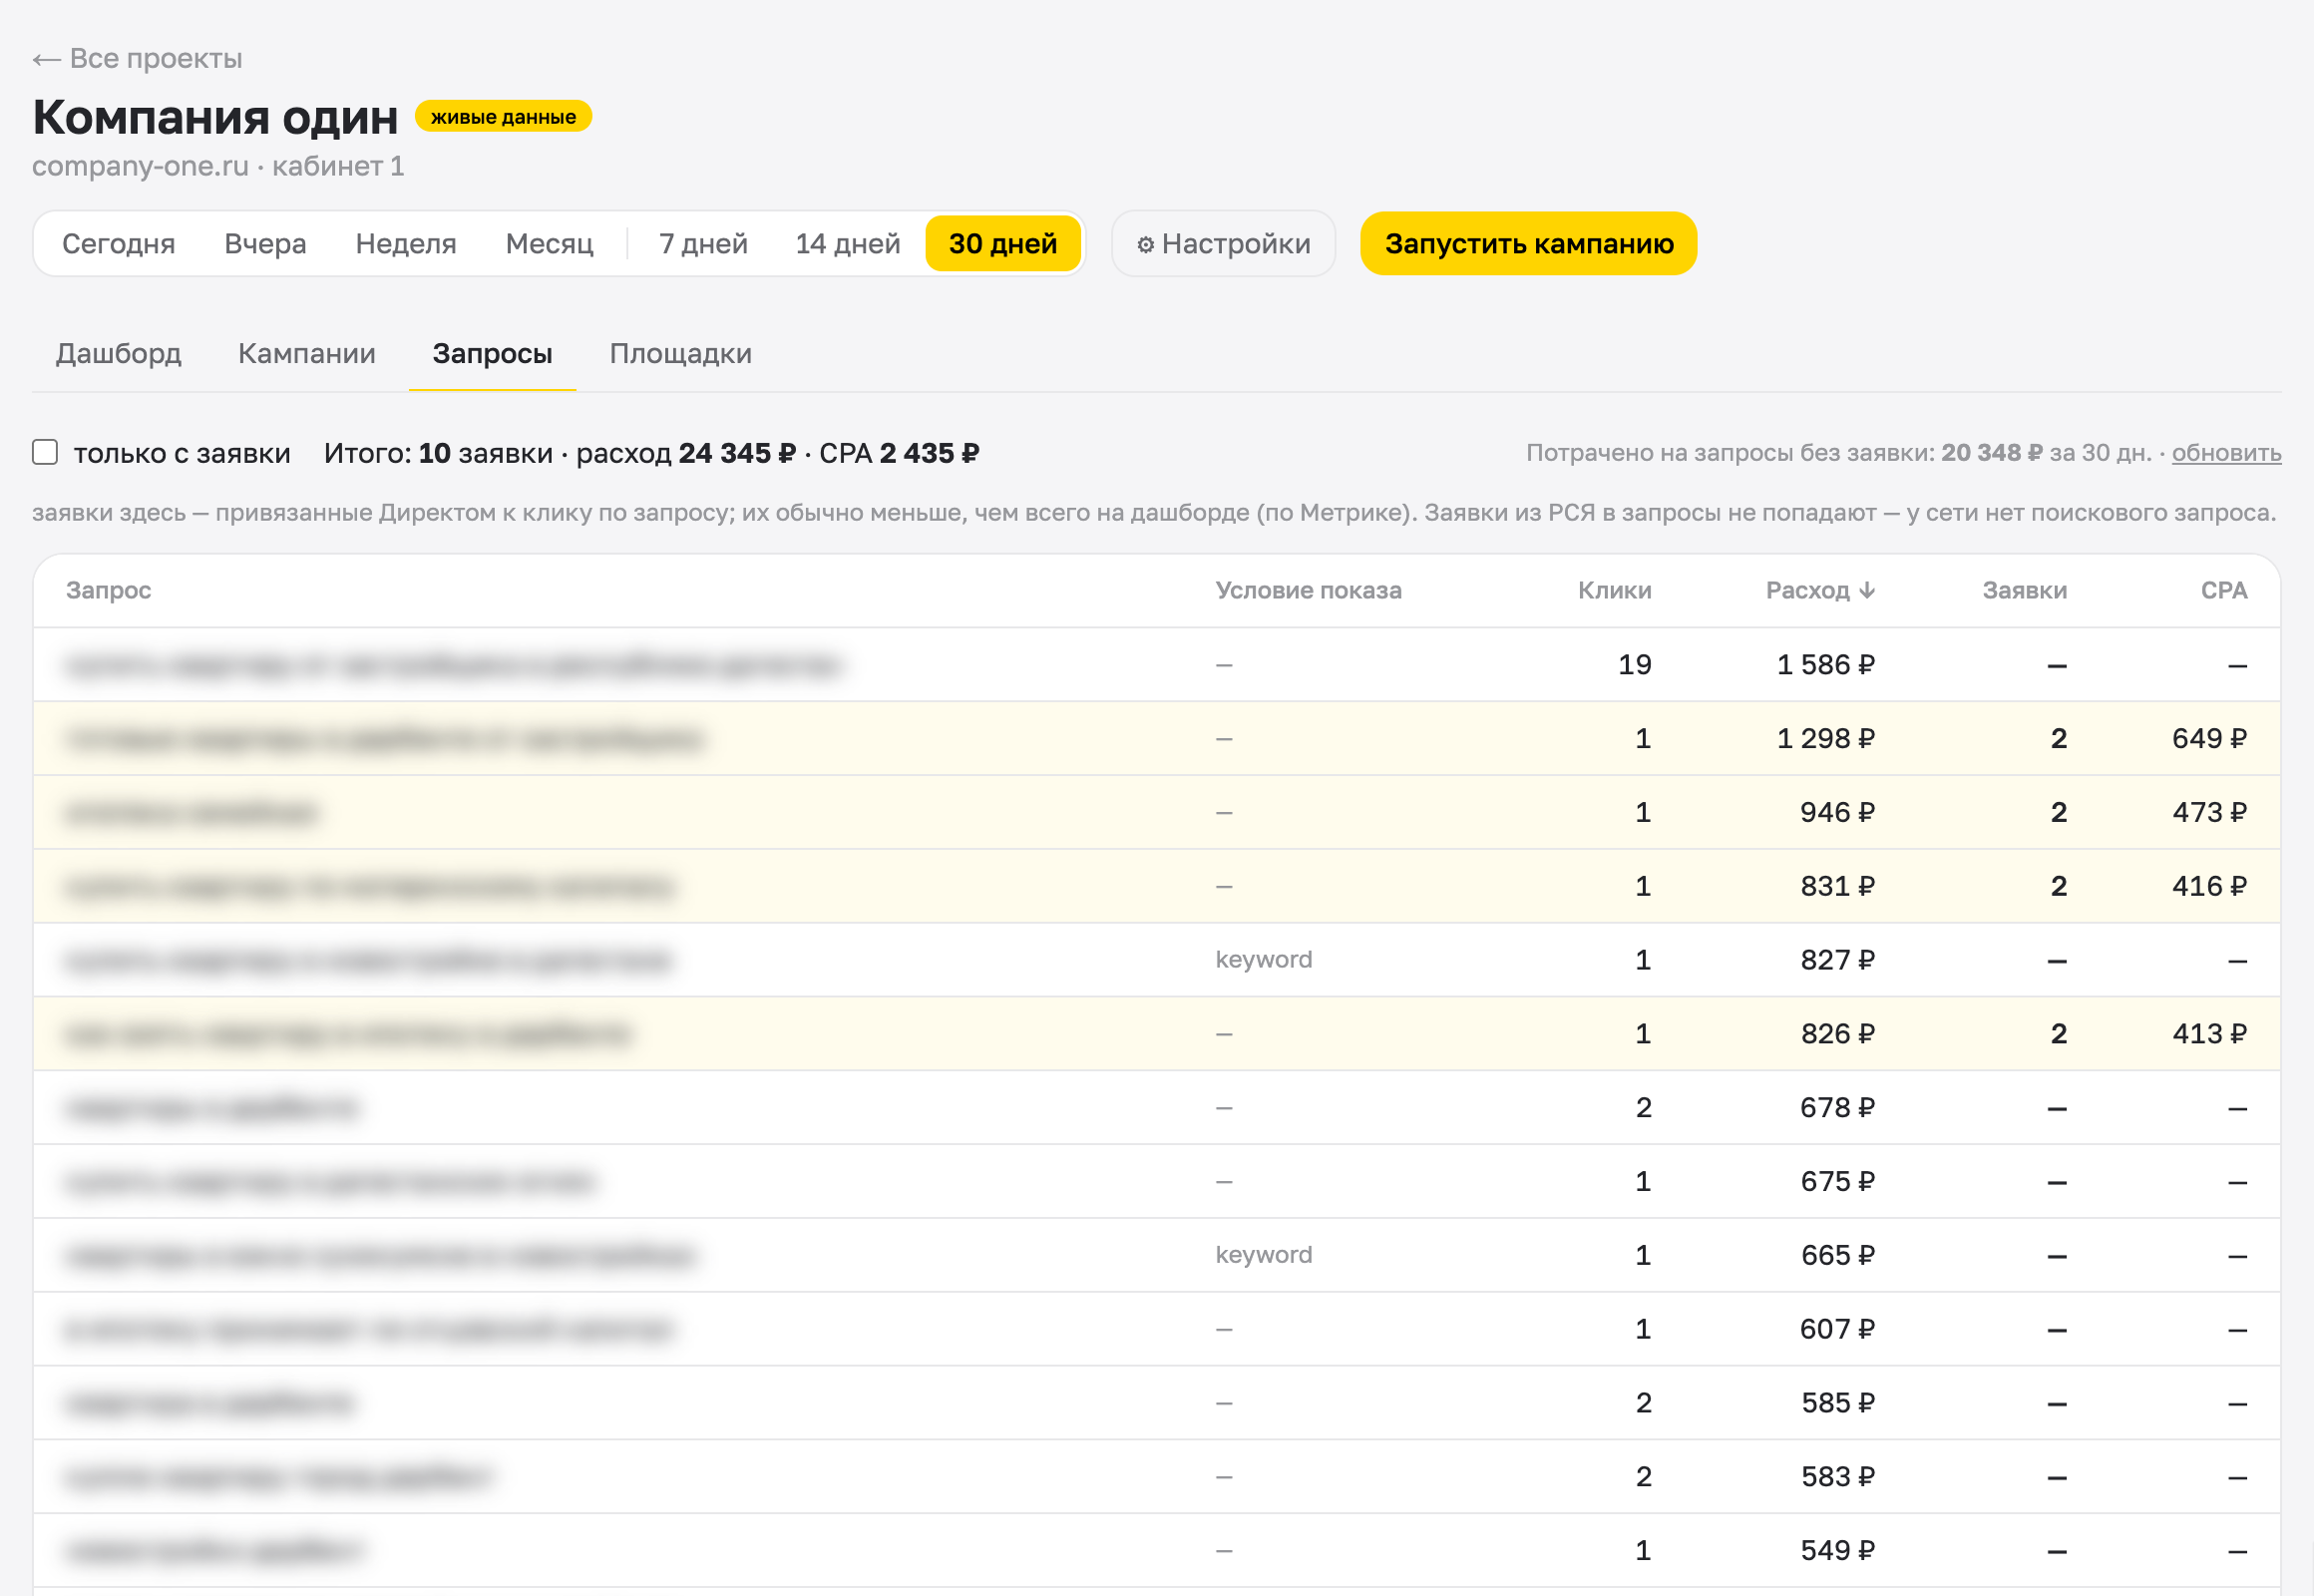Select the Сегодня period
This screenshot has width=2314, height=1596.
coord(118,243)
